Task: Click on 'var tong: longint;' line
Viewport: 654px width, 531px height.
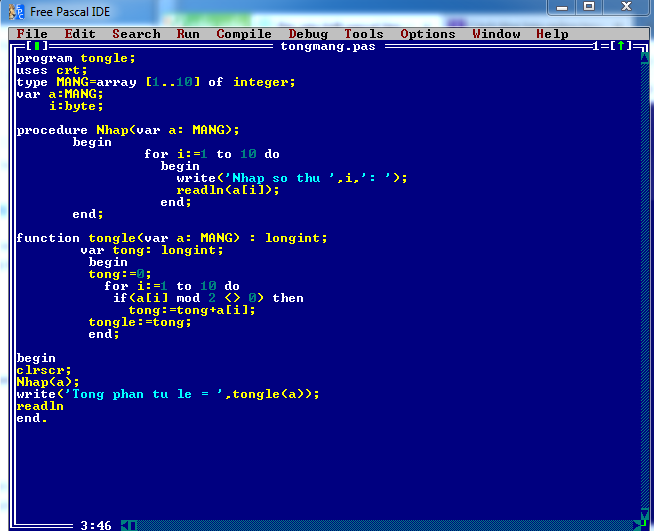Action: [x=152, y=250]
